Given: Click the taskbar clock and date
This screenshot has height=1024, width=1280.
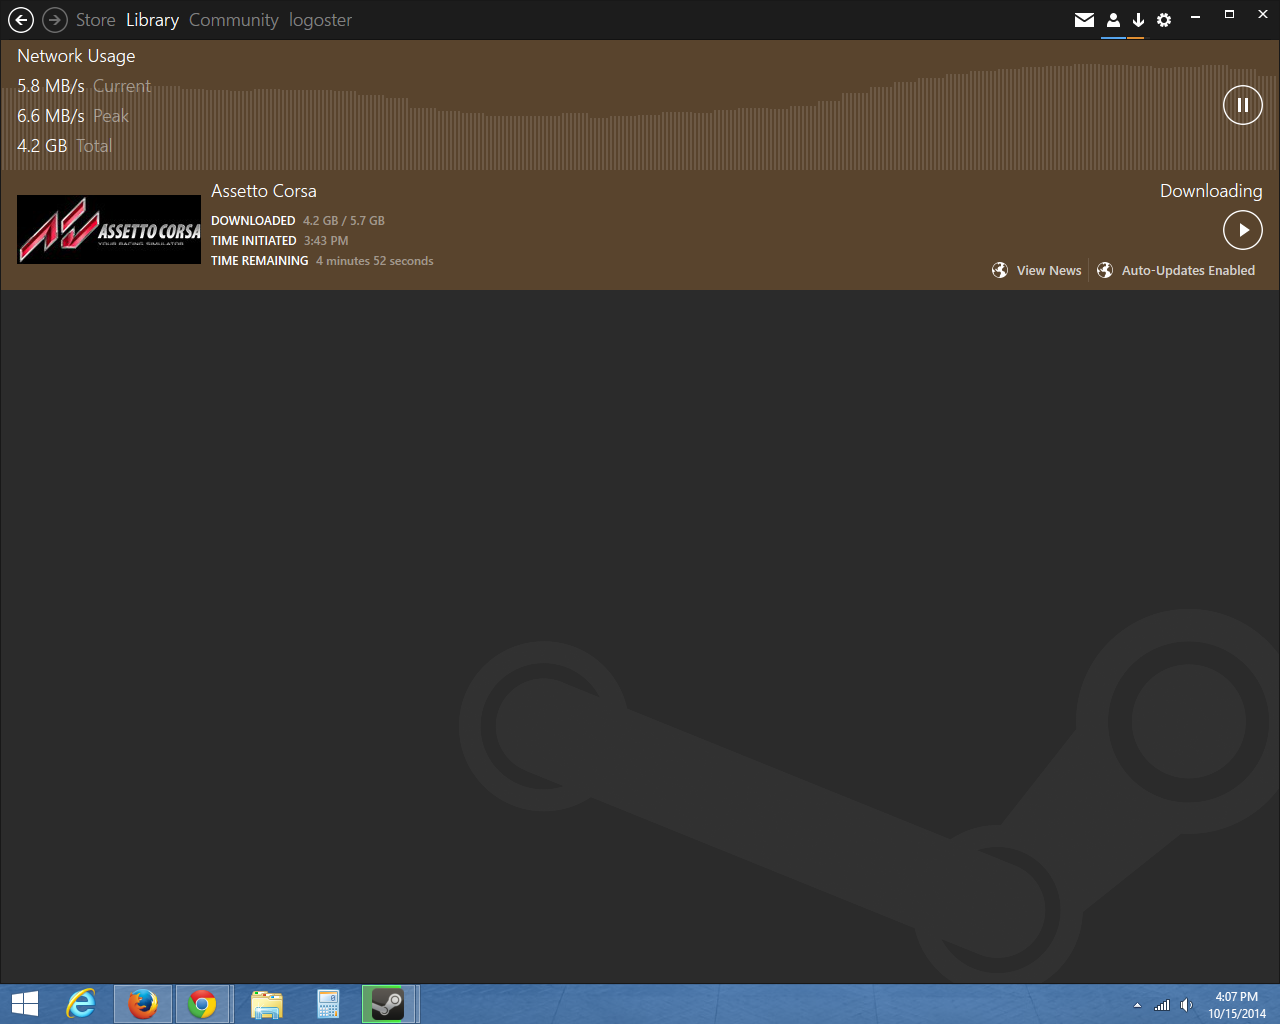Looking at the screenshot, I should 1237,1005.
